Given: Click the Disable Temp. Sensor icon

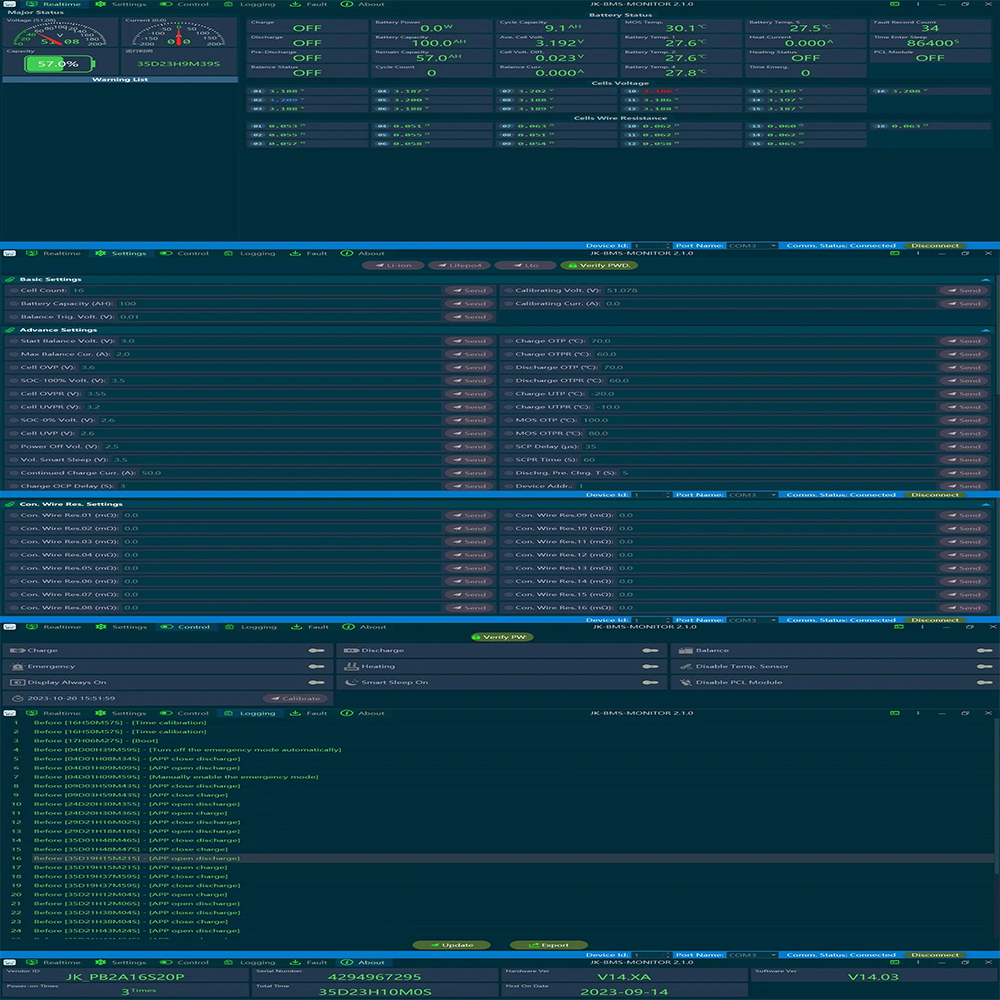Looking at the screenshot, I should click(685, 667).
